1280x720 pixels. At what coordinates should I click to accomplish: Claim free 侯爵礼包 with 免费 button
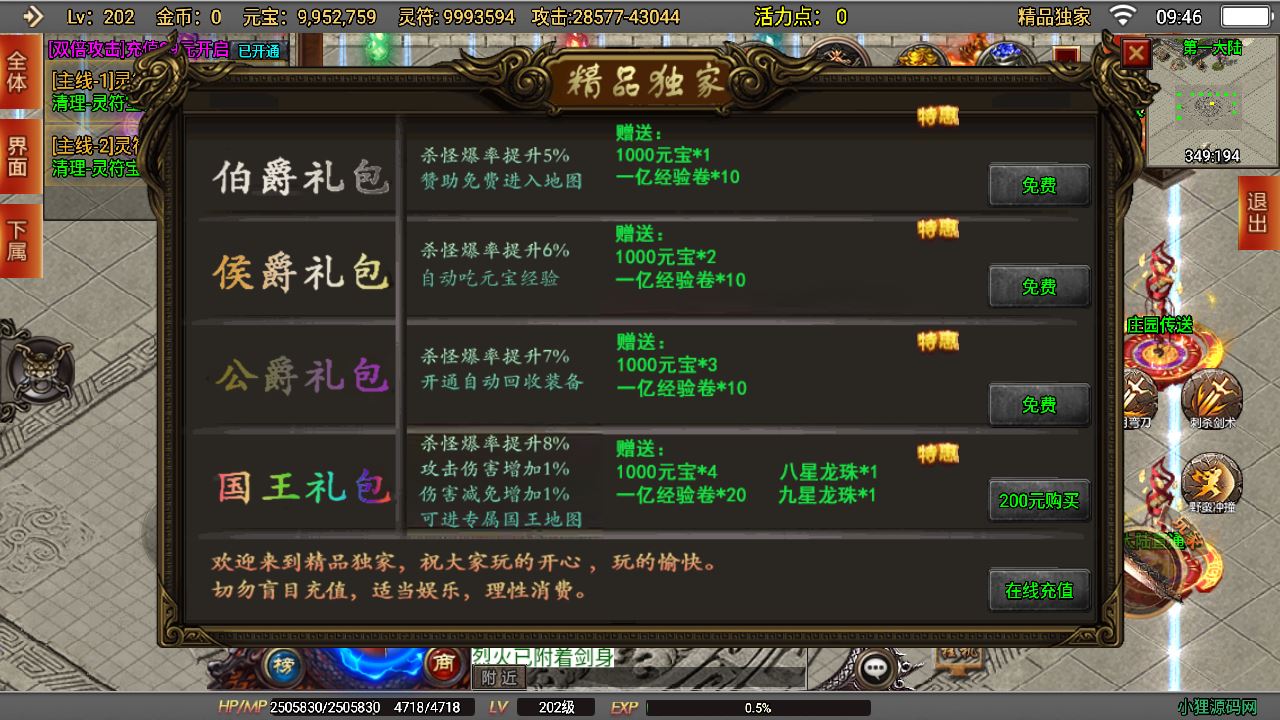(x=1039, y=287)
